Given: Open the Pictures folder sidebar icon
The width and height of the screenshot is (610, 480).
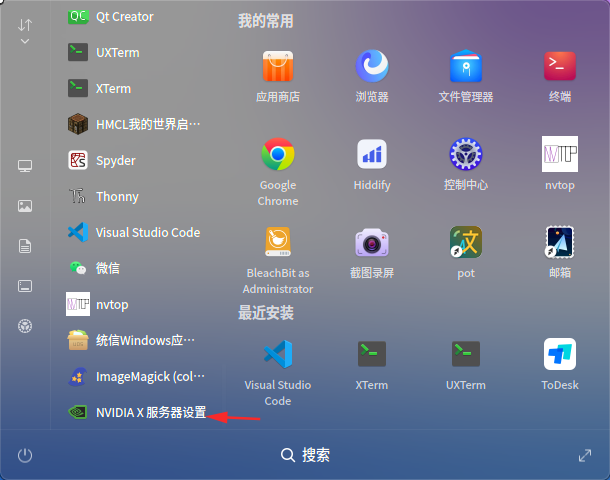Looking at the screenshot, I should tap(25, 206).
